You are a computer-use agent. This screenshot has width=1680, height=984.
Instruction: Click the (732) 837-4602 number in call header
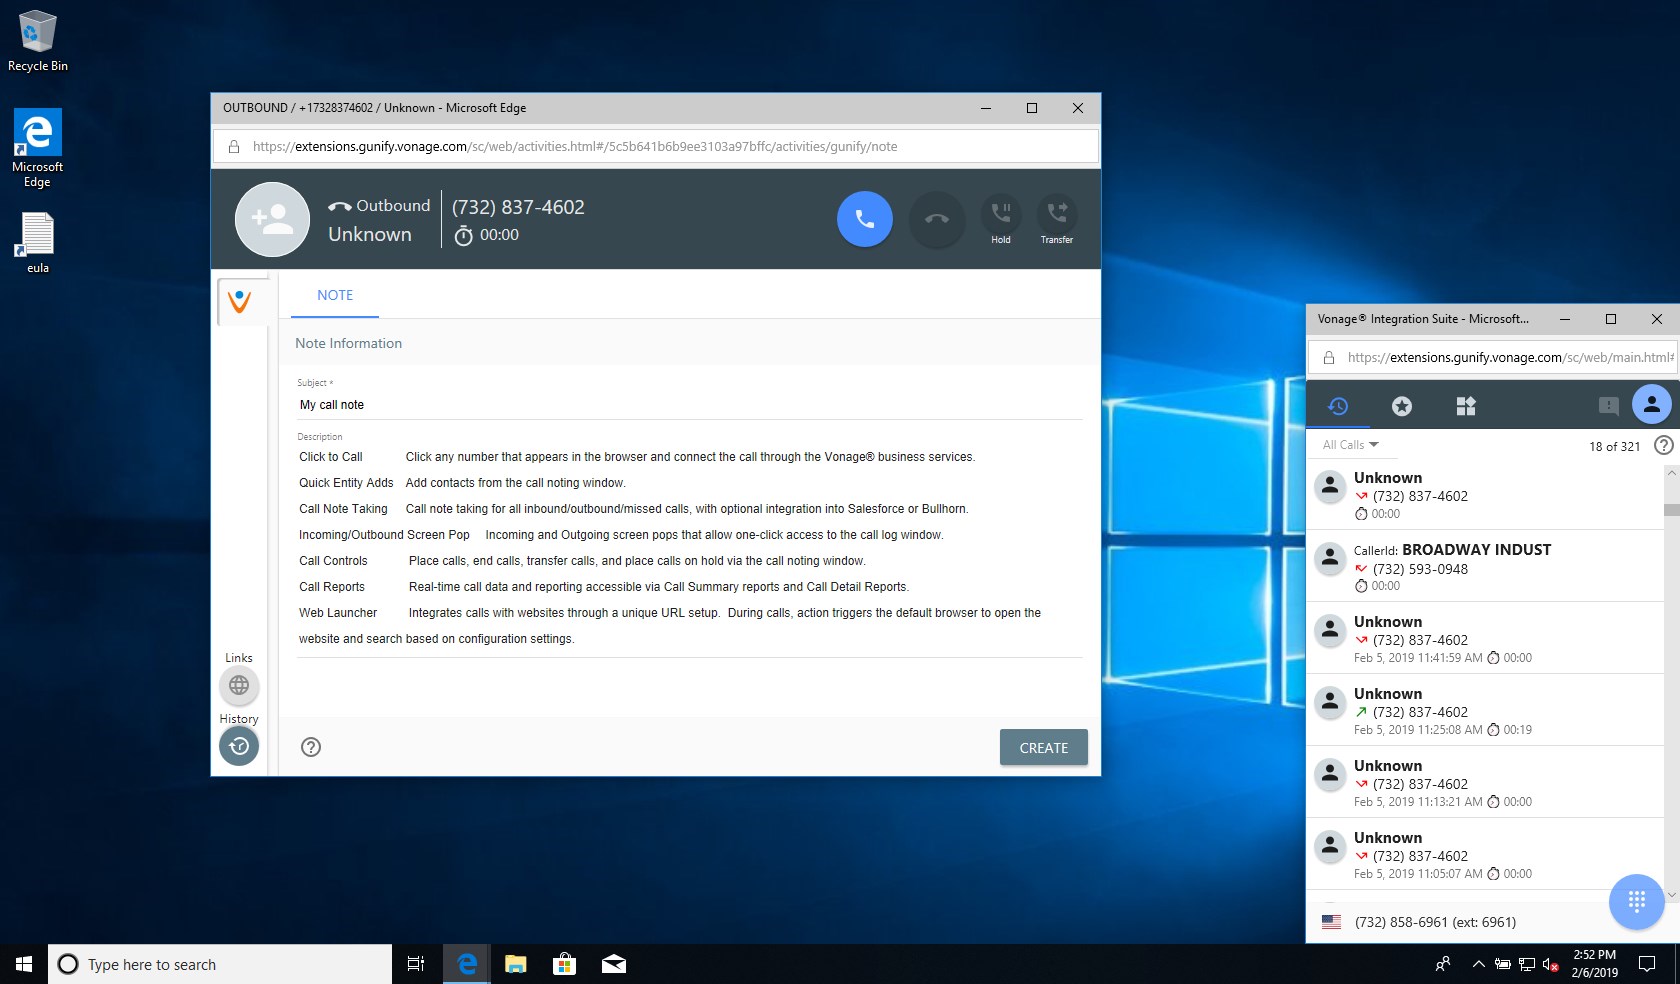[518, 207]
